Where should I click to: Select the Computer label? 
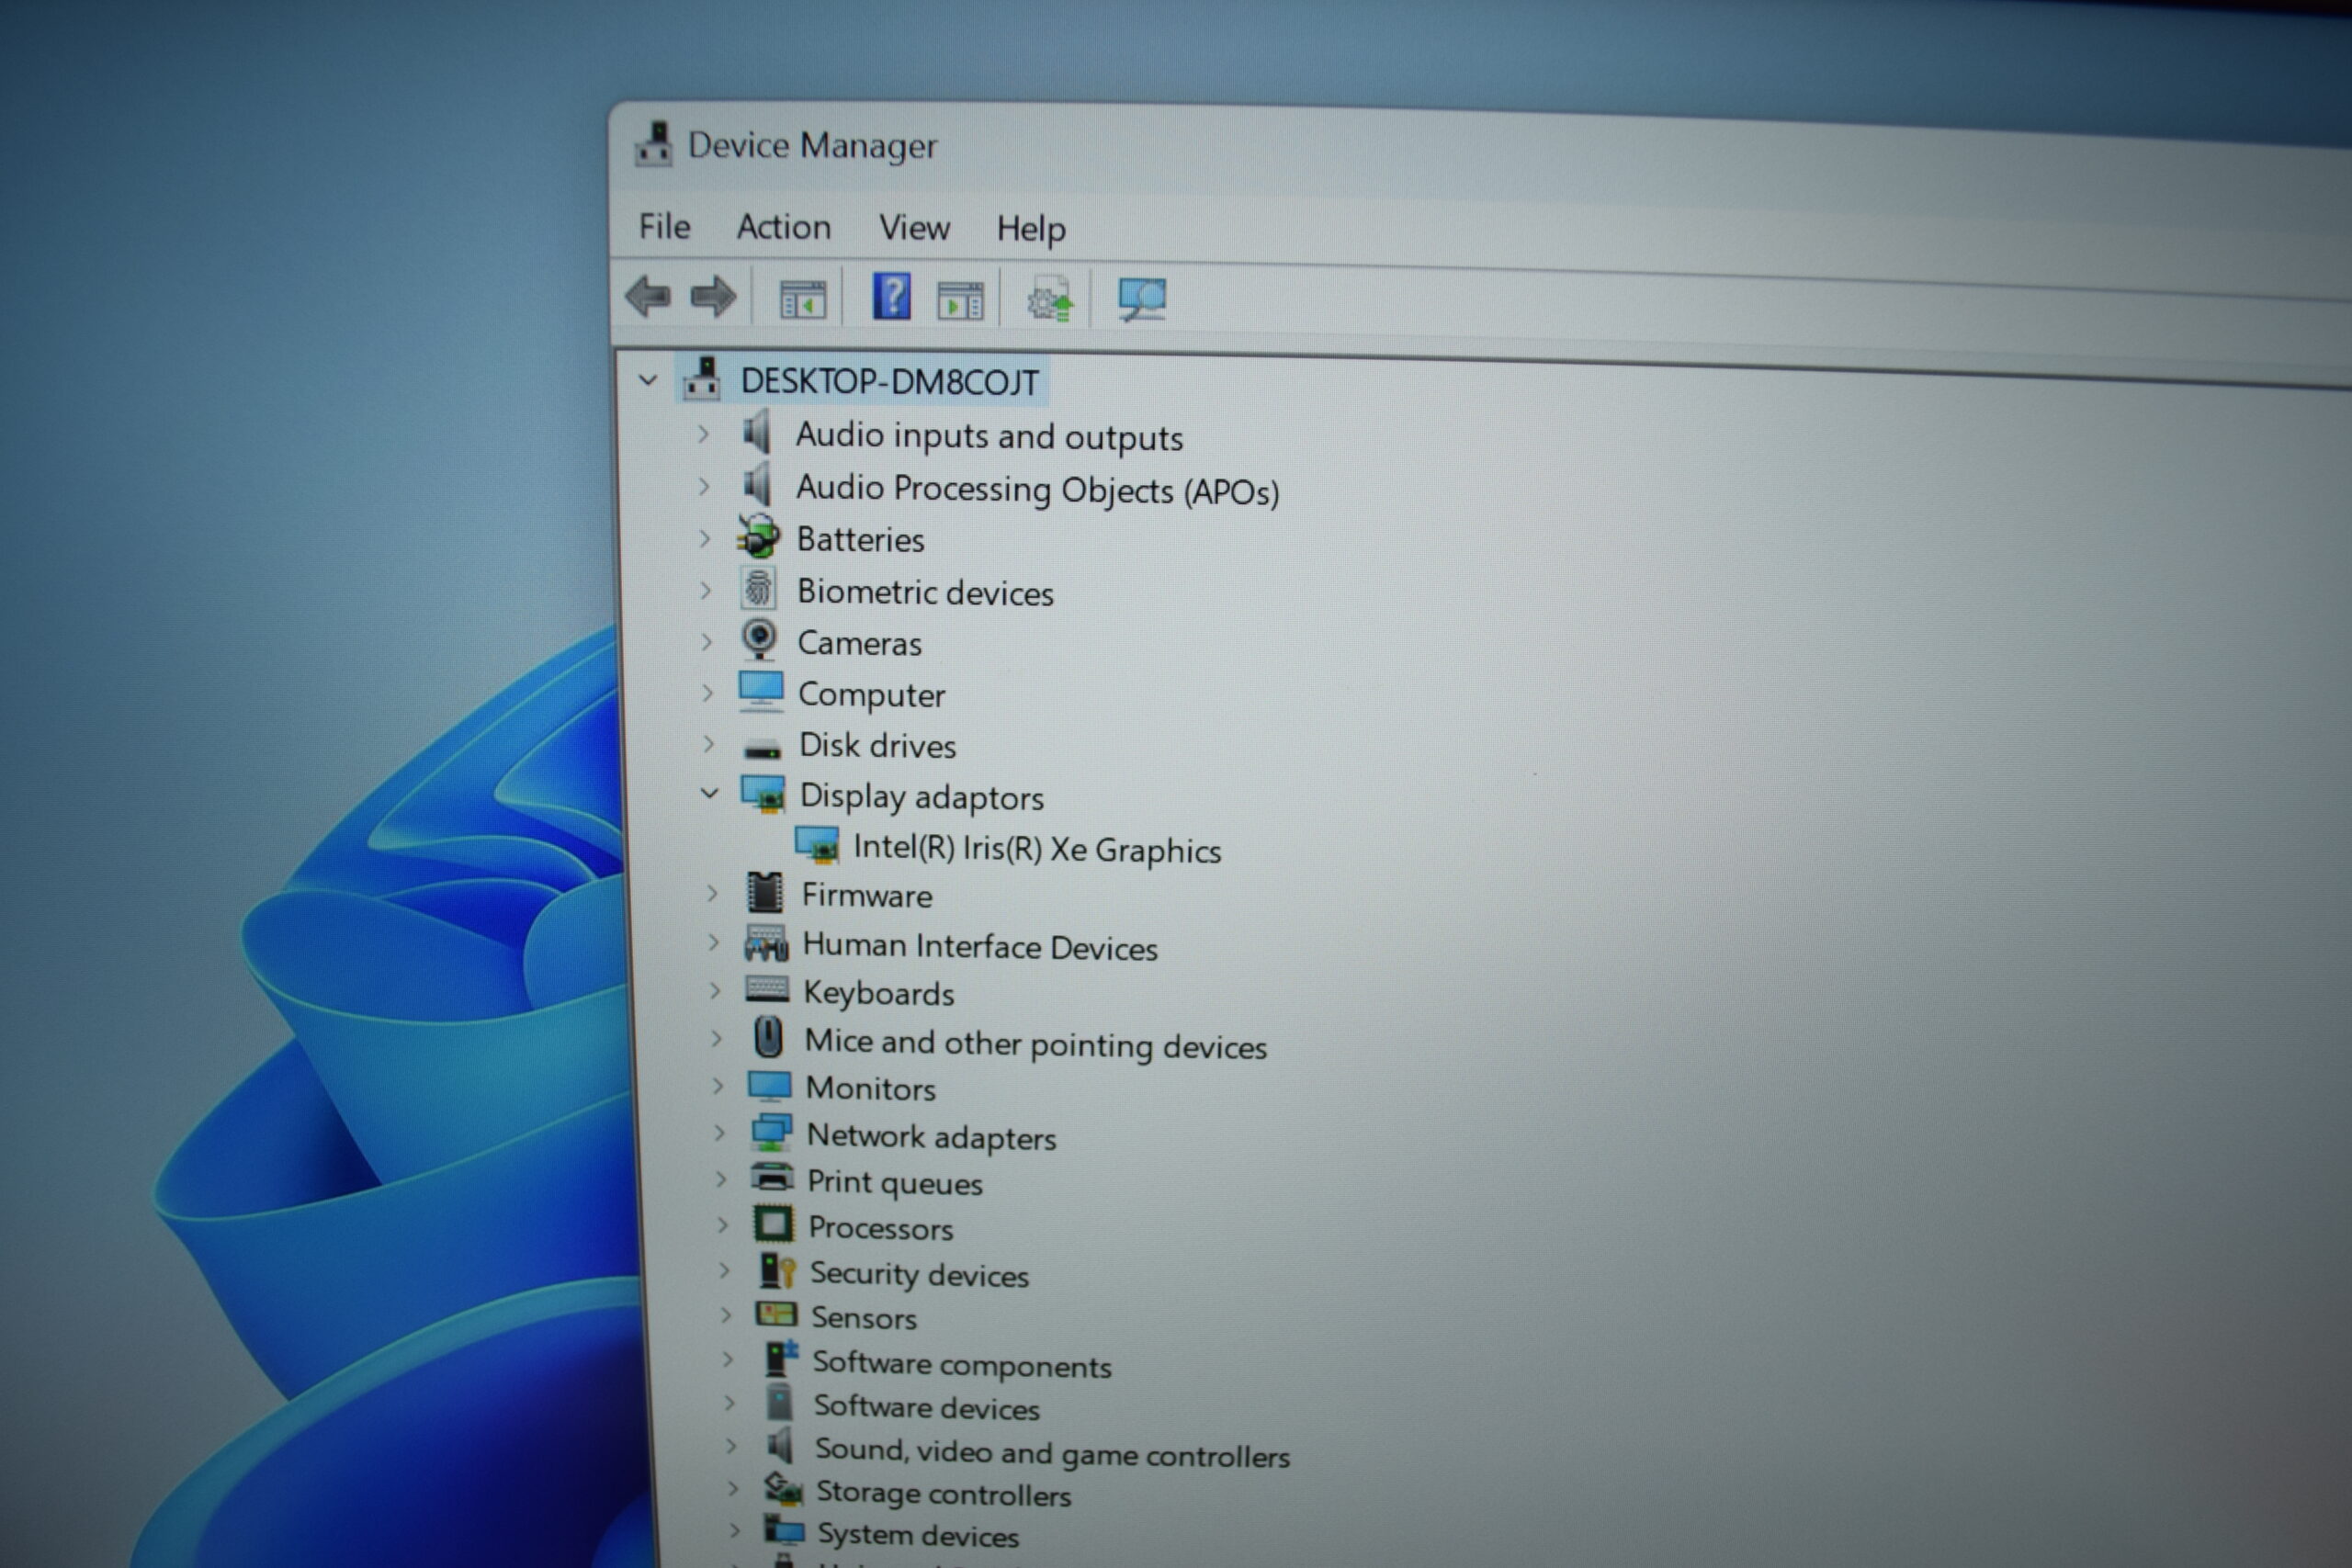click(871, 695)
